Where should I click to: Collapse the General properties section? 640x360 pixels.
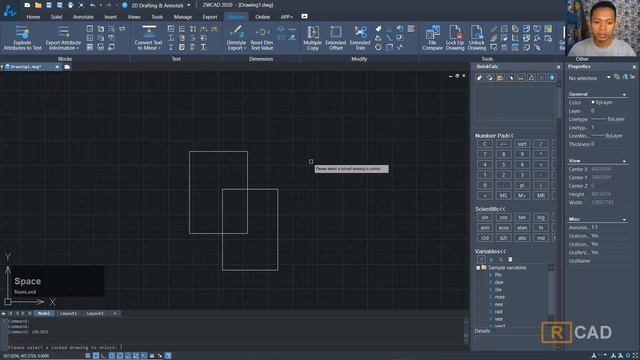click(x=624, y=94)
